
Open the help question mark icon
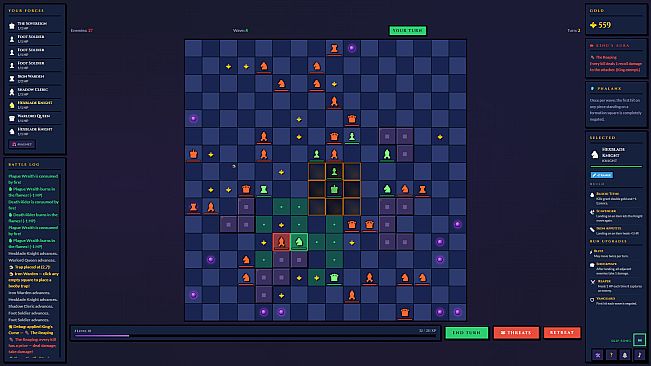pyautogui.click(x=611, y=355)
